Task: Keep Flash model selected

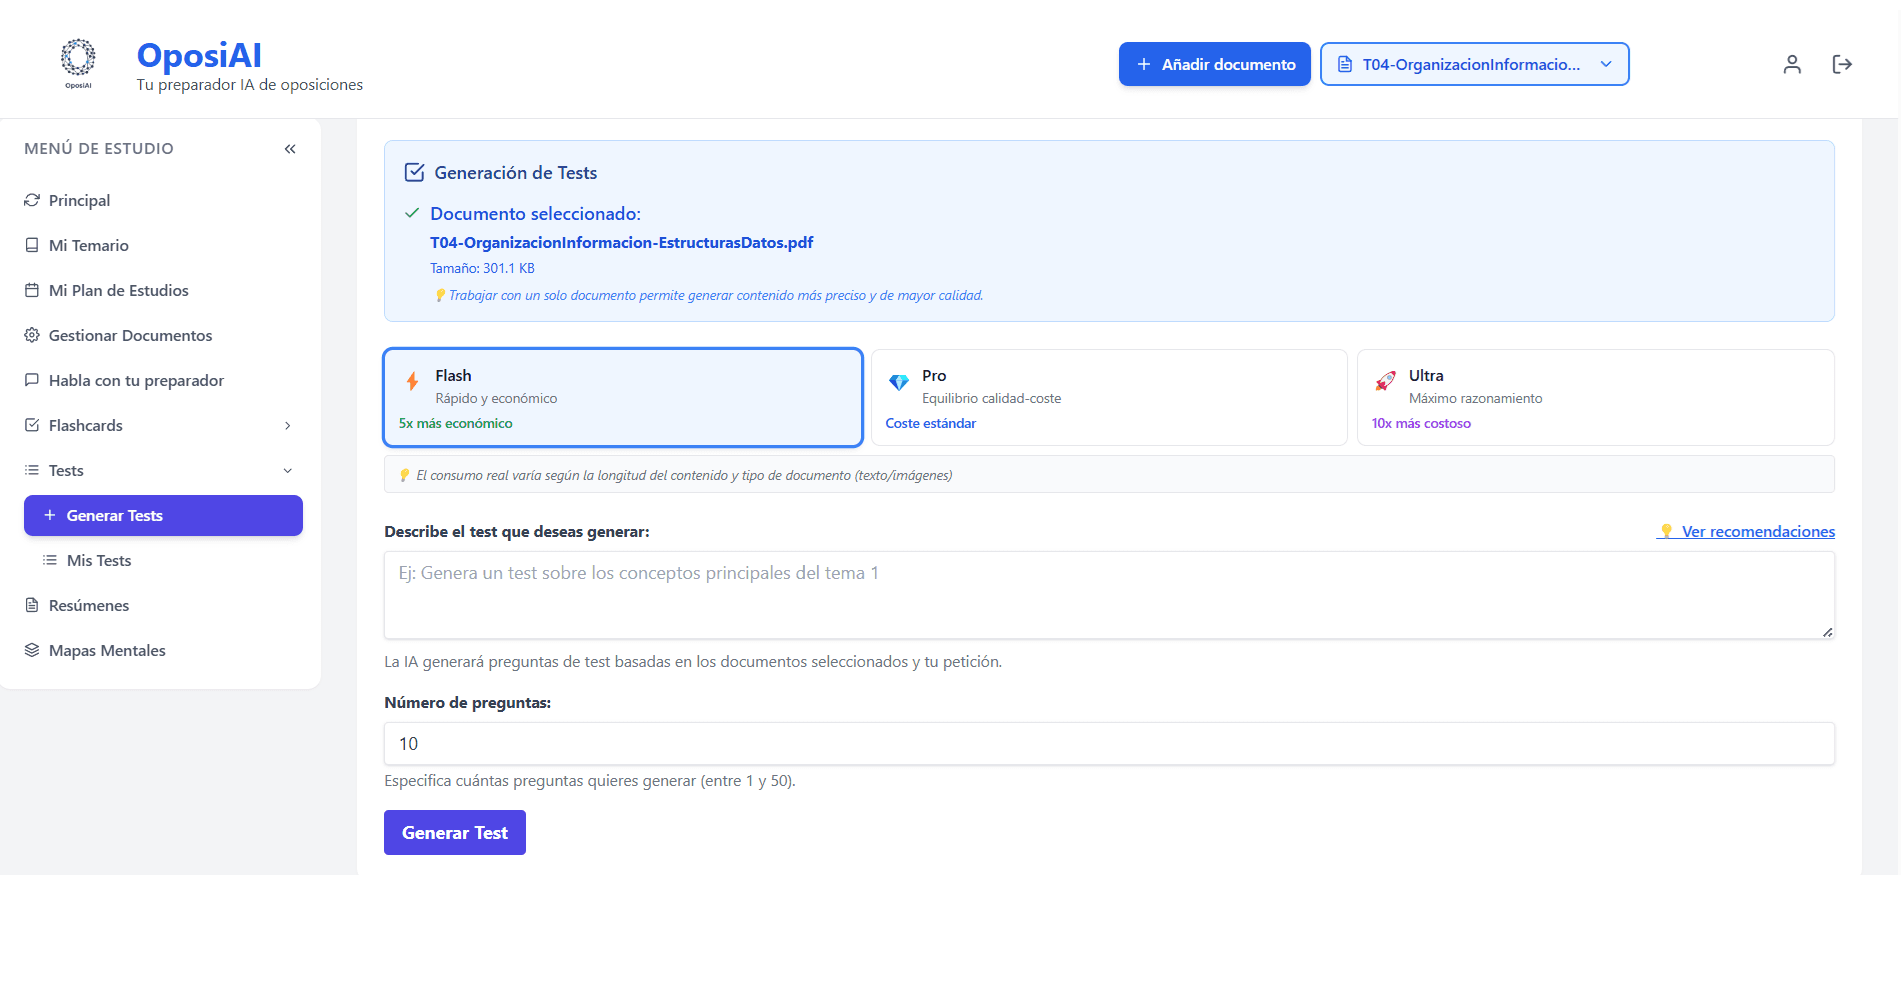Action: pos(622,397)
